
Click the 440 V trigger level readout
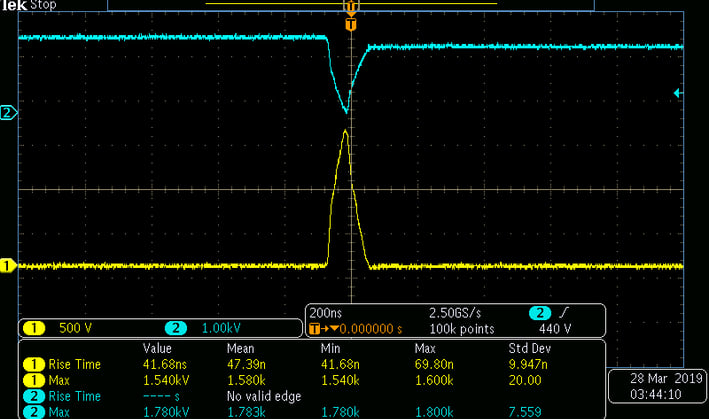555,329
